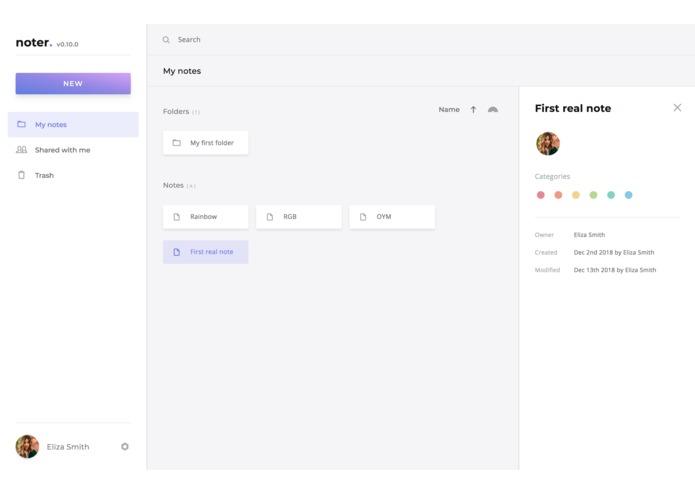695x494 pixels.
Task: Open settings gear next to Eliza Smith
Action: point(125,447)
